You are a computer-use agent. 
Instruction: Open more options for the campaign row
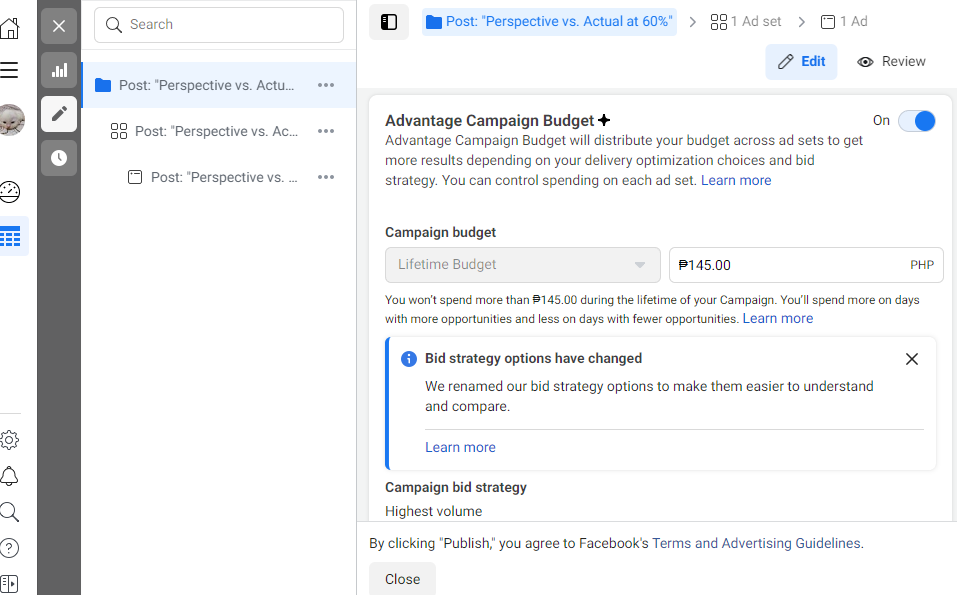coord(326,85)
